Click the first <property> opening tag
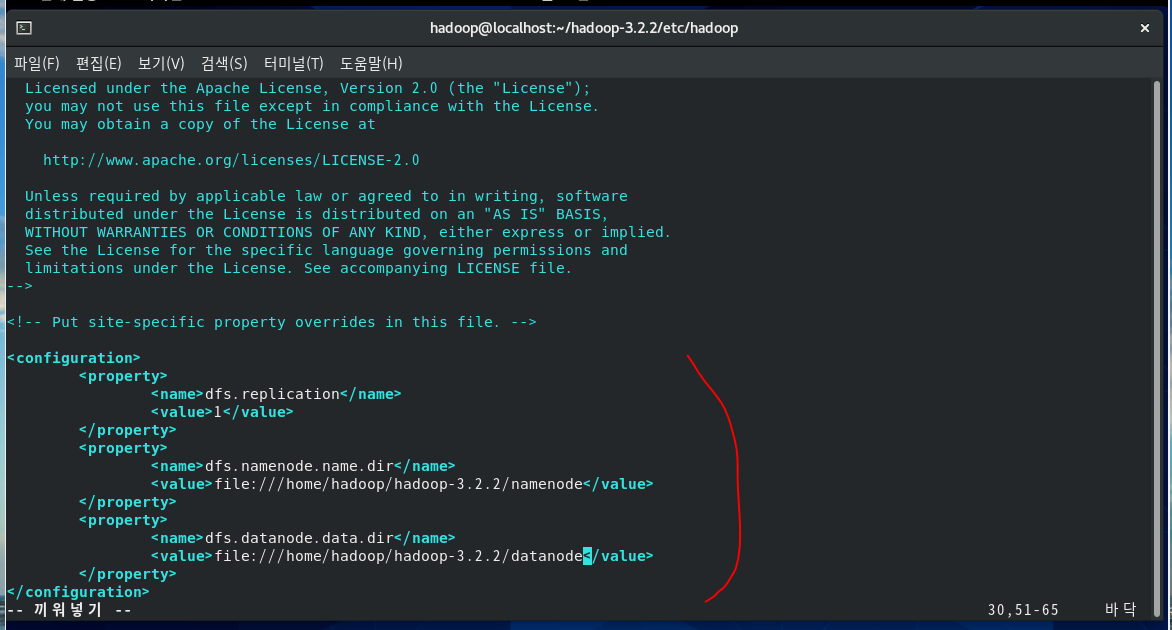1172x630 pixels. tap(123, 376)
